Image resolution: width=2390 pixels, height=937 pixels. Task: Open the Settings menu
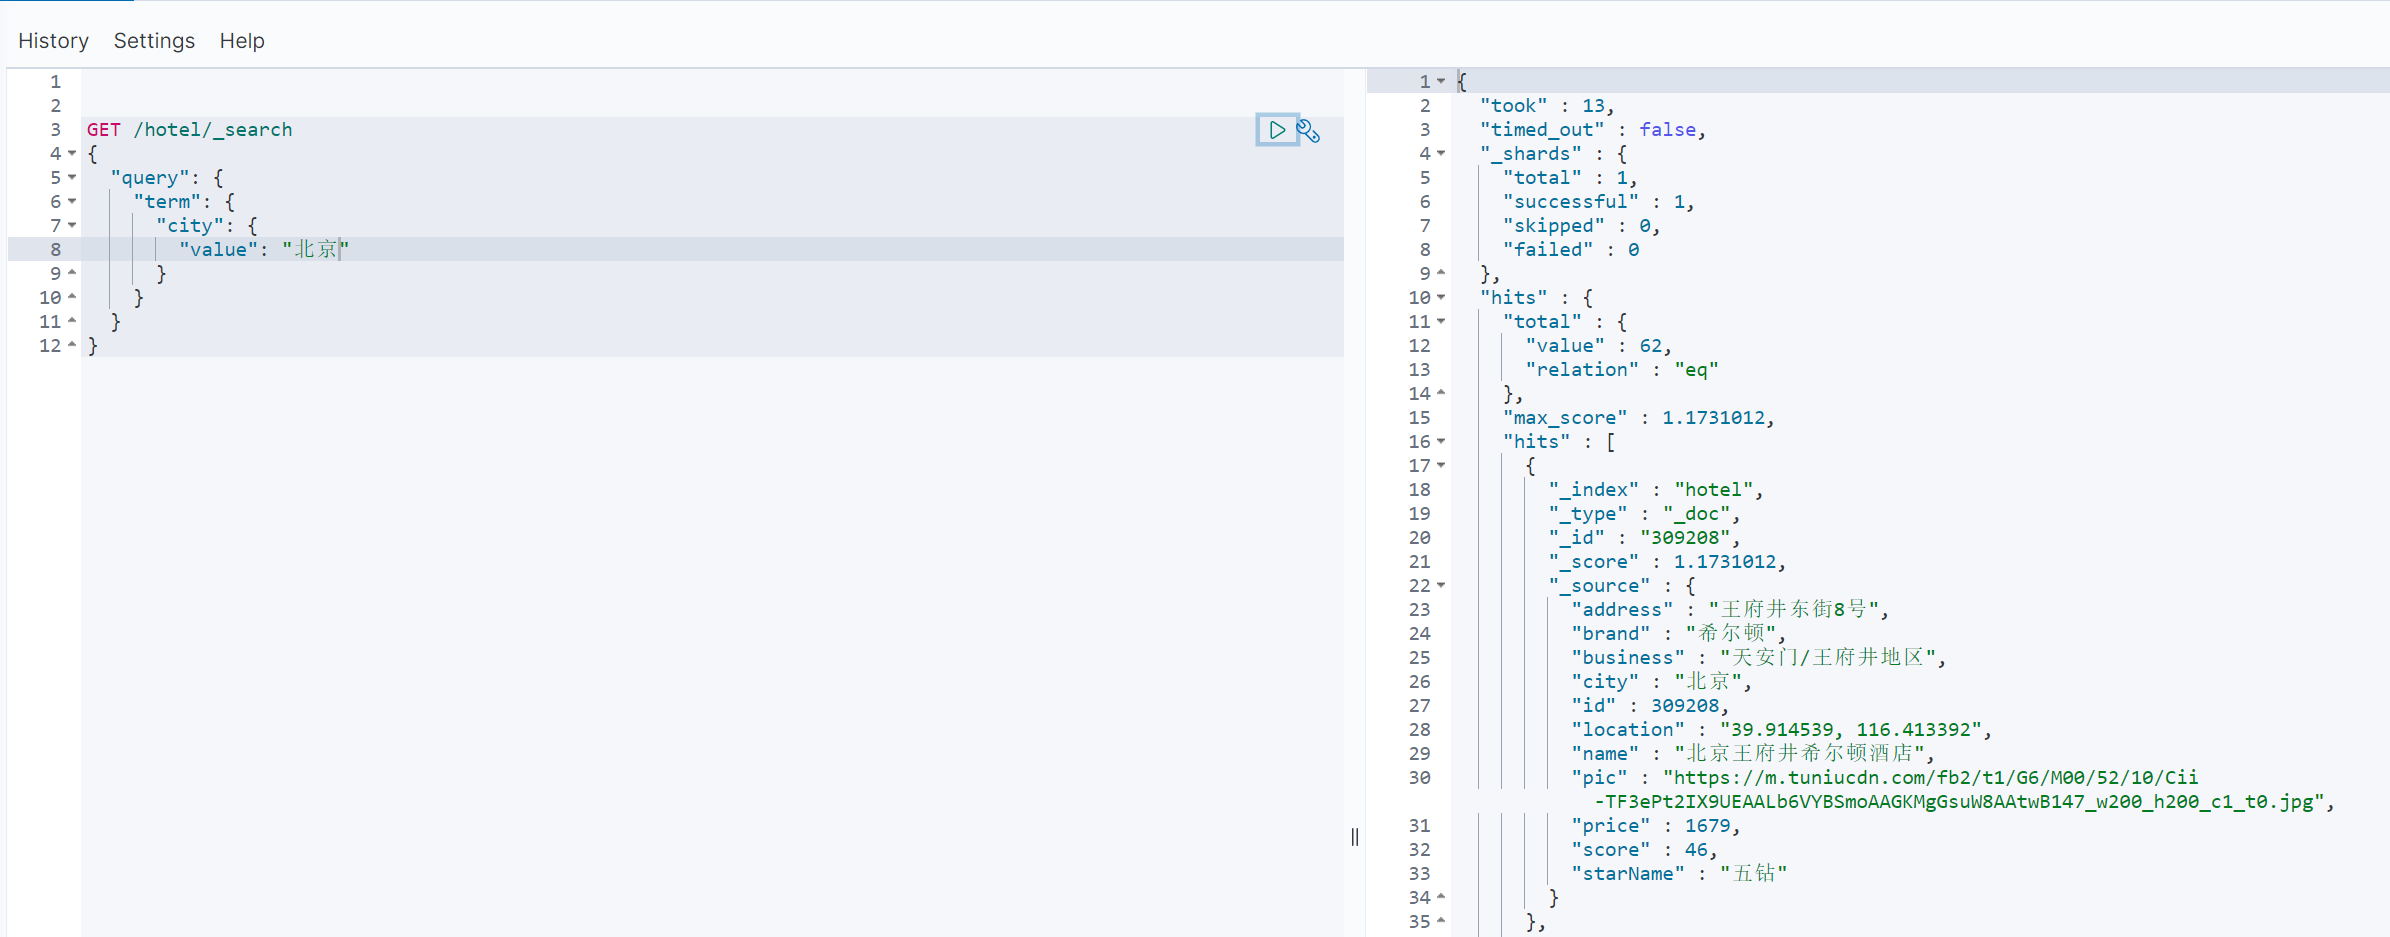tap(154, 41)
